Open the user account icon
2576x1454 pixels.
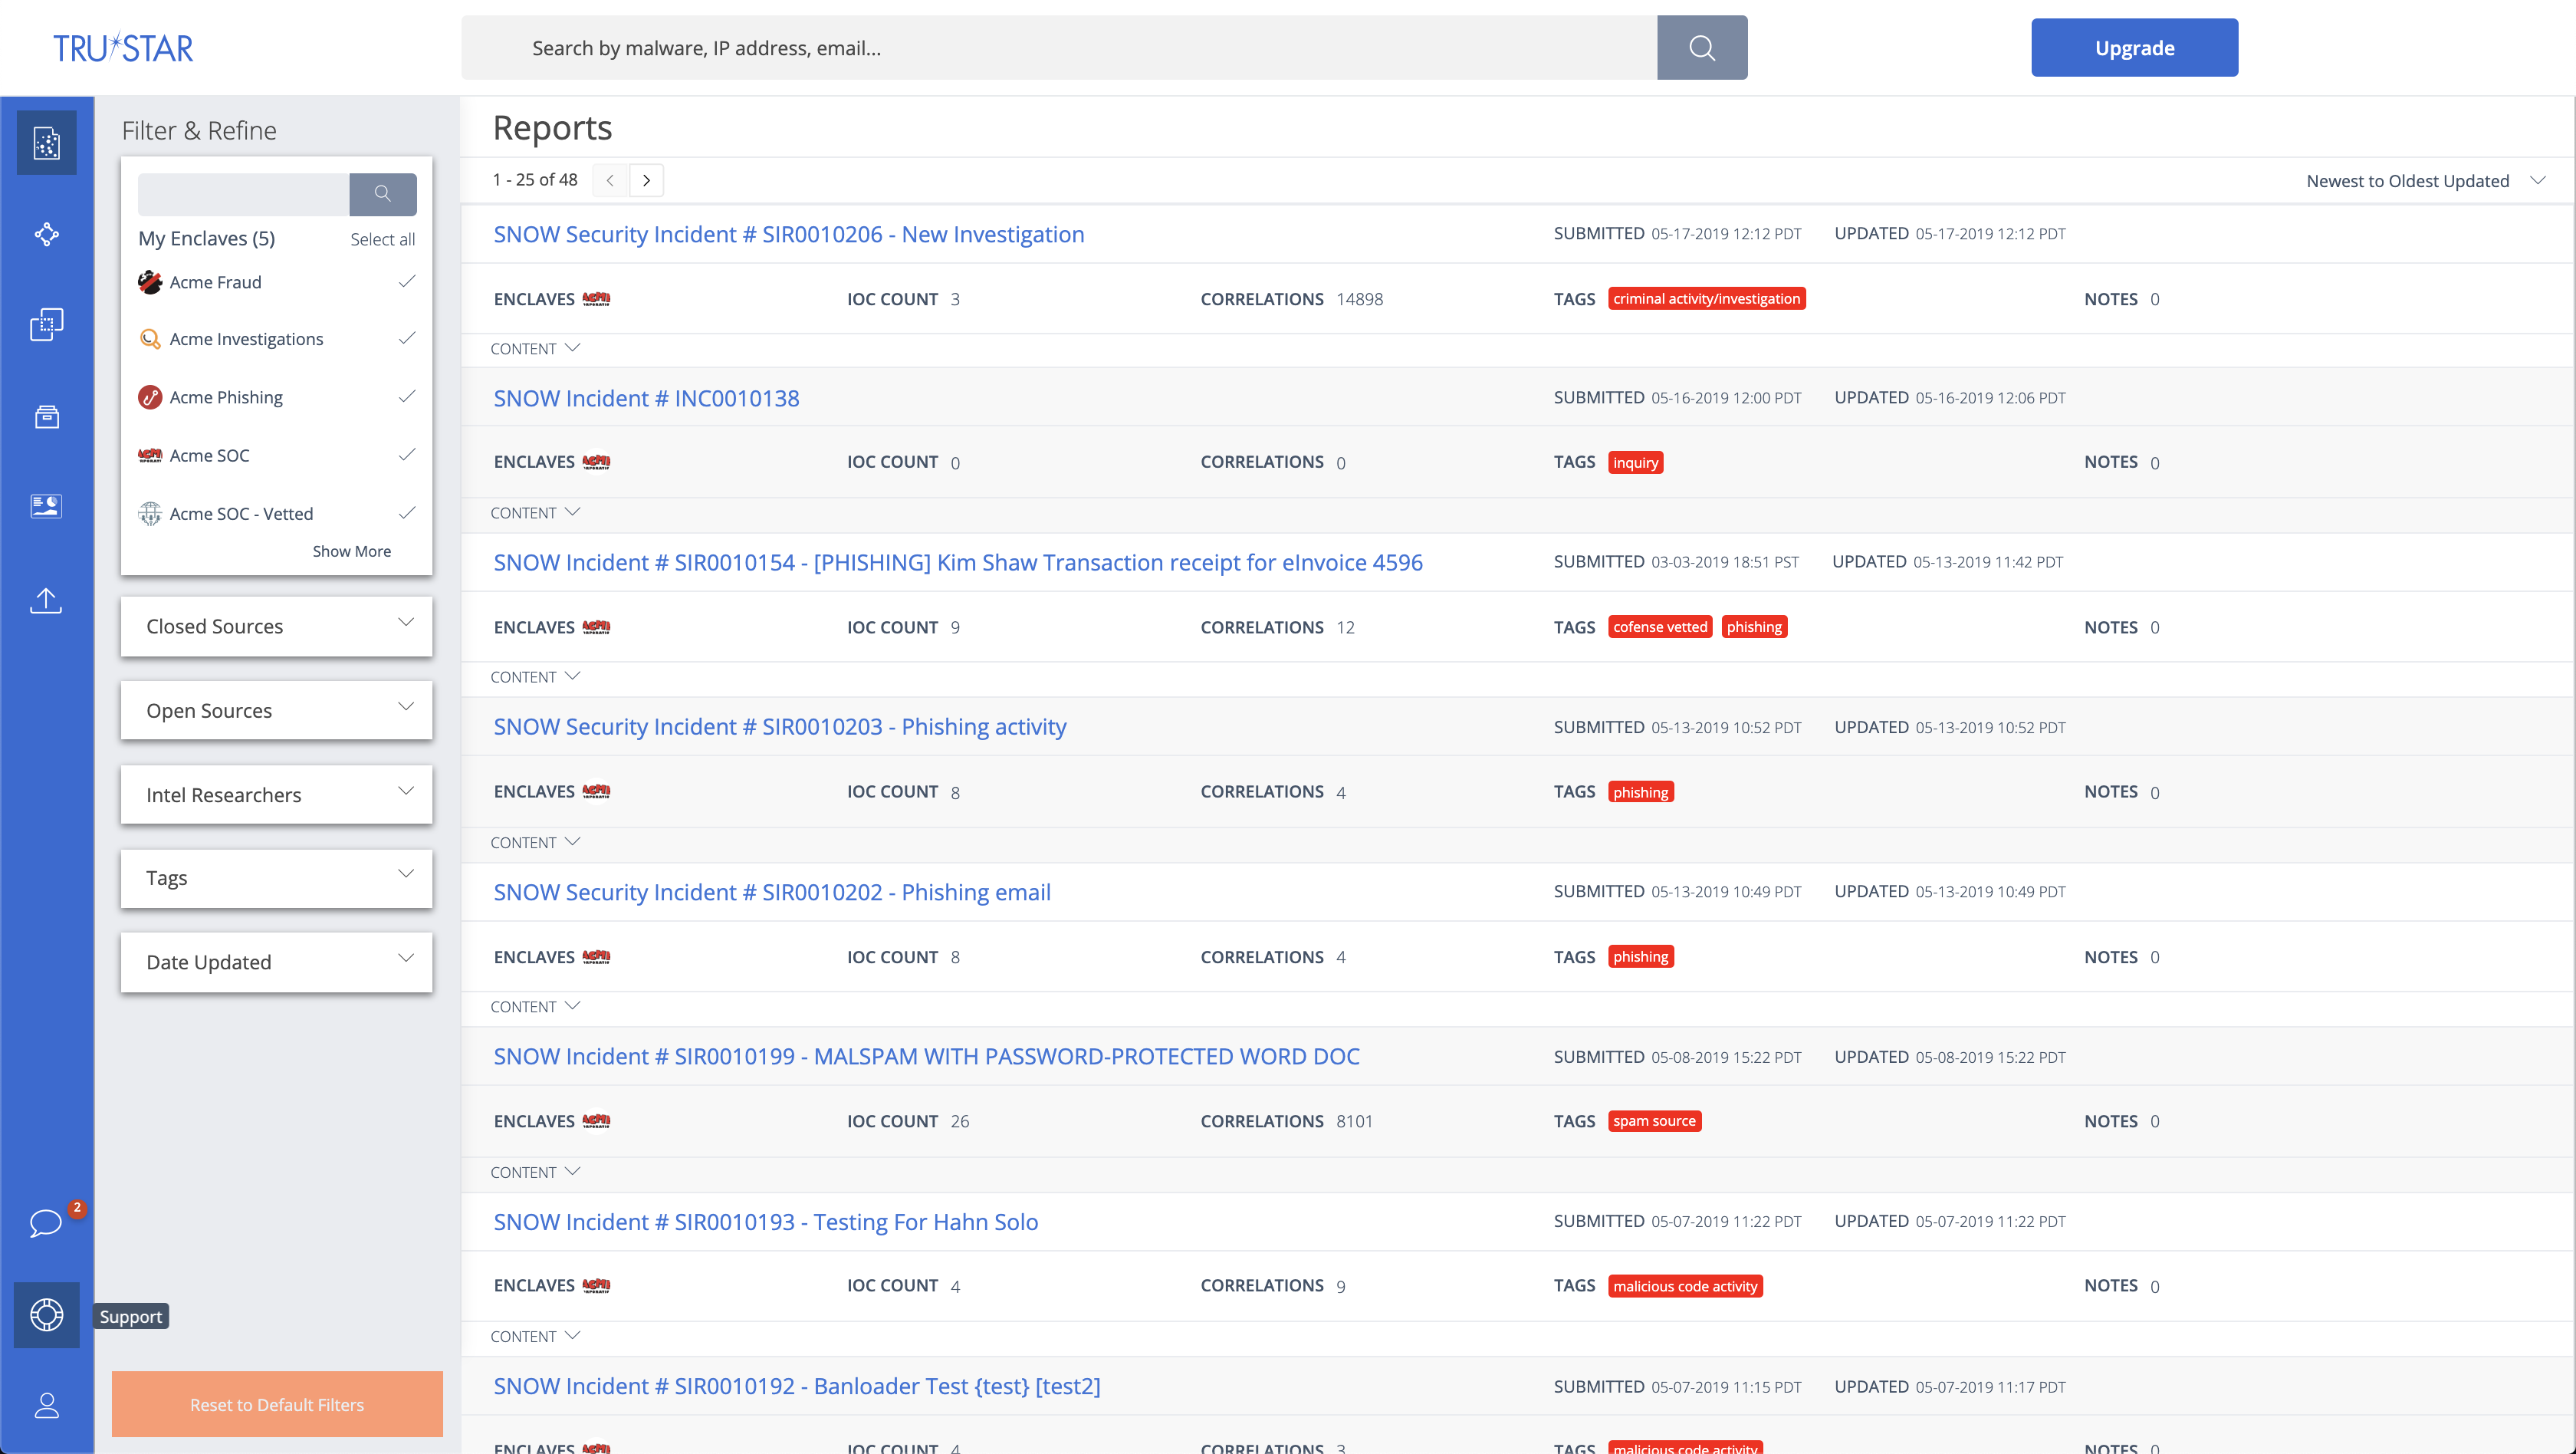click(x=47, y=1405)
